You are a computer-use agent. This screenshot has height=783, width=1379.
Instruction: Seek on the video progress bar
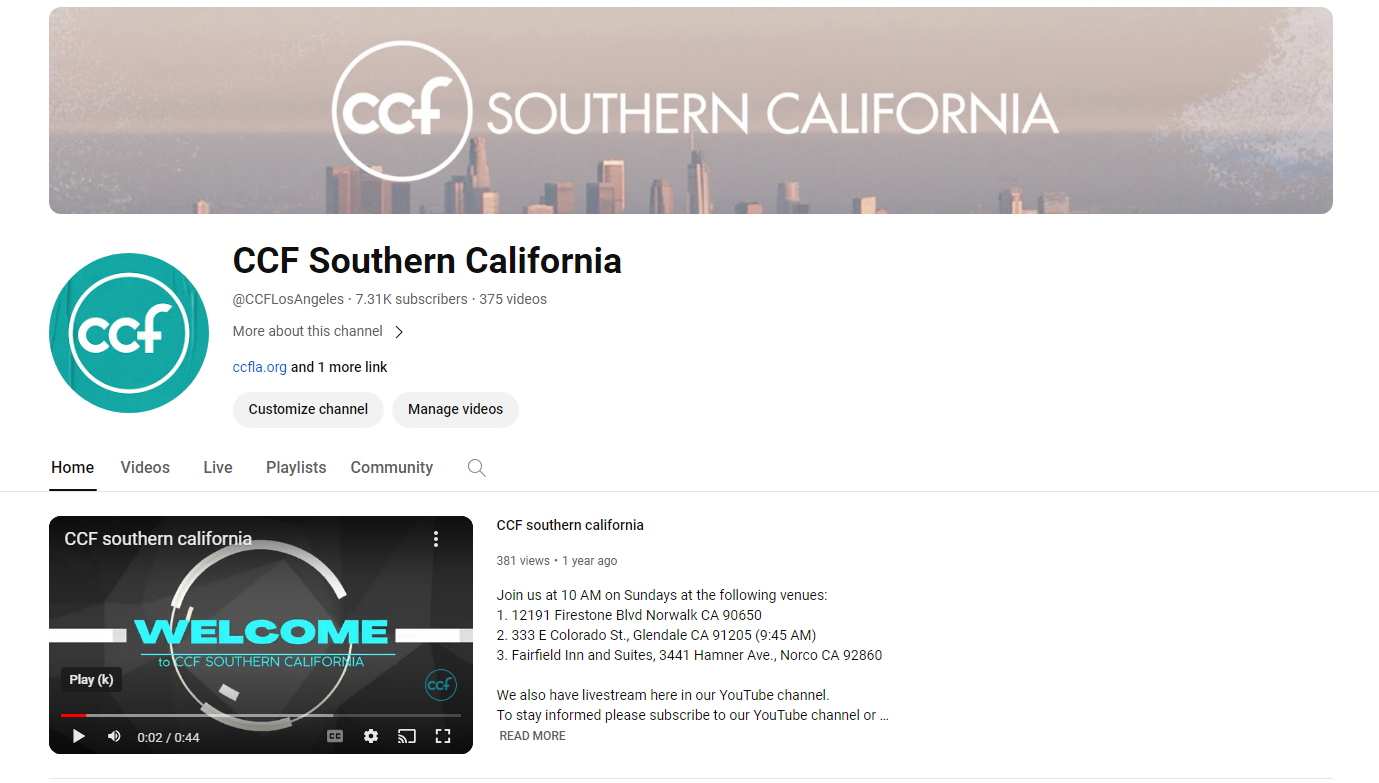coord(261,715)
